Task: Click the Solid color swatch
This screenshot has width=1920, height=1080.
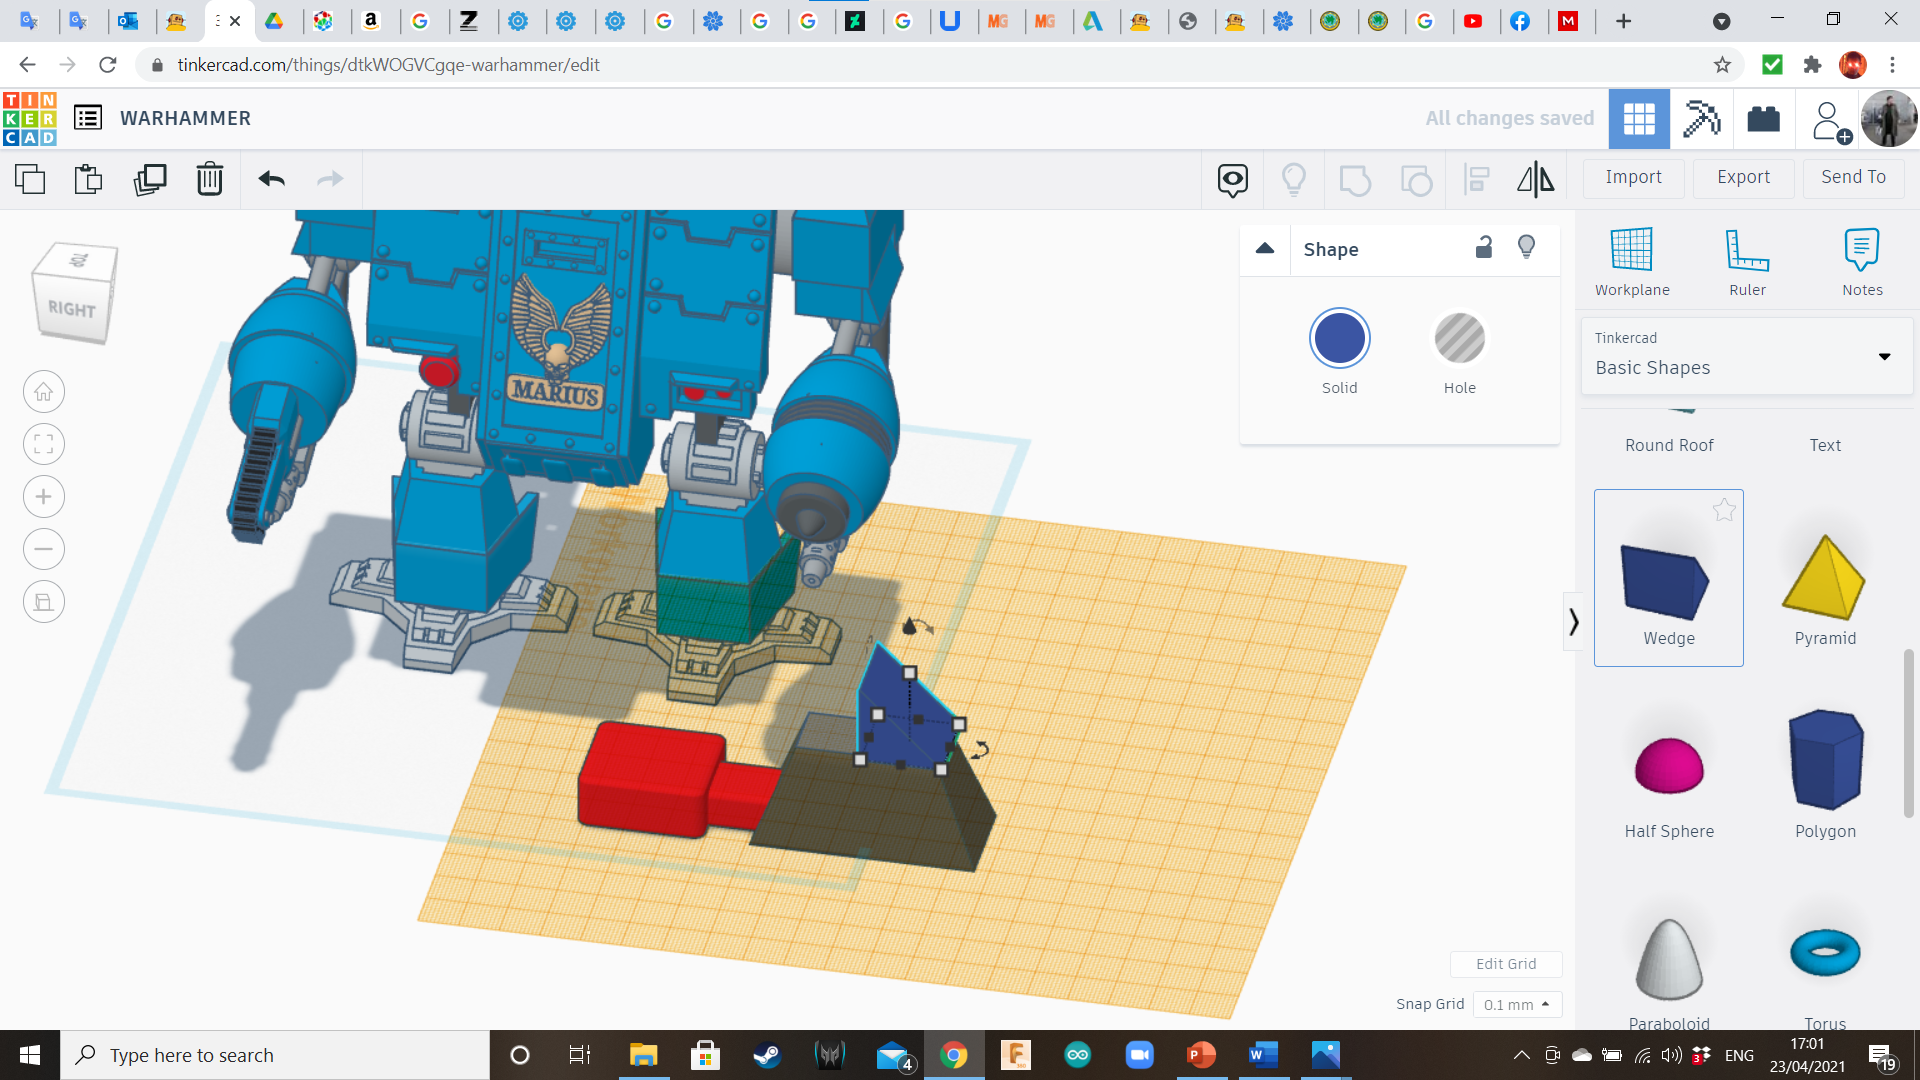Action: click(x=1339, y=339)
